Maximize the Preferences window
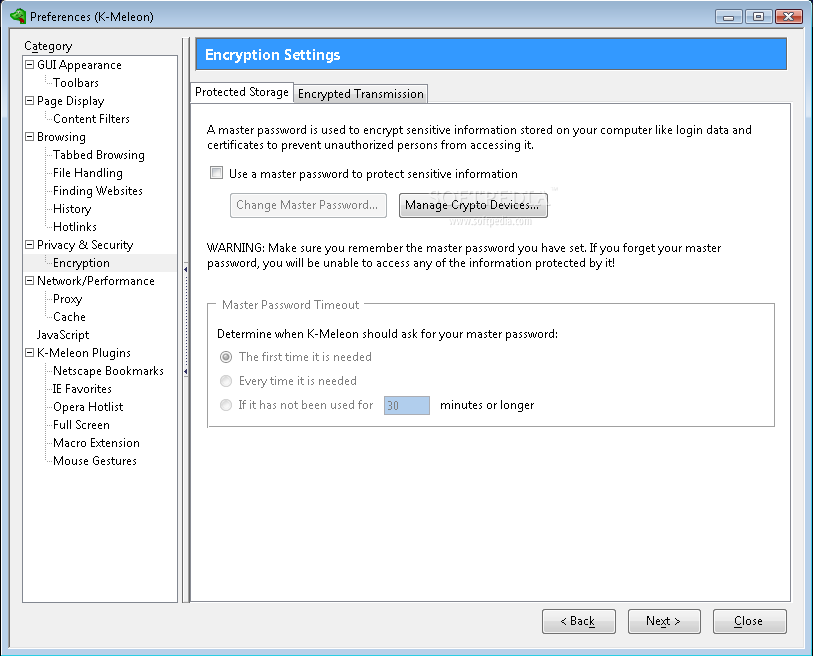 point(758,17)
